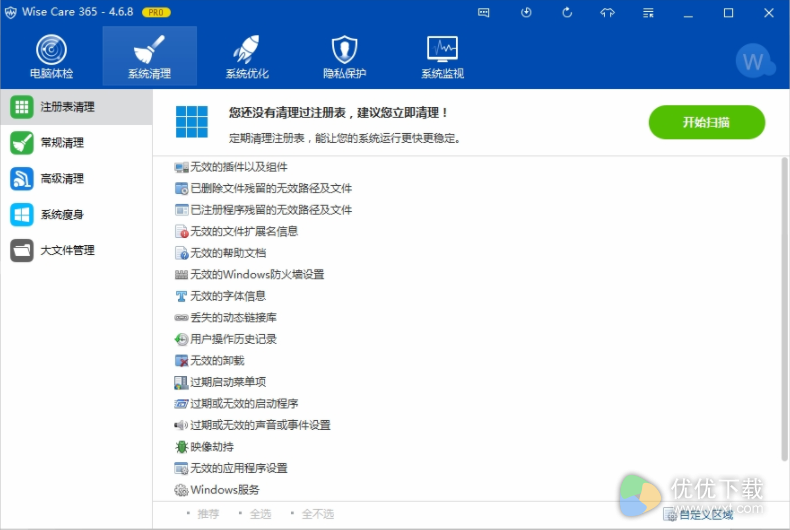Select the 过期启动菜单项 entry

[x=228, y=382]
